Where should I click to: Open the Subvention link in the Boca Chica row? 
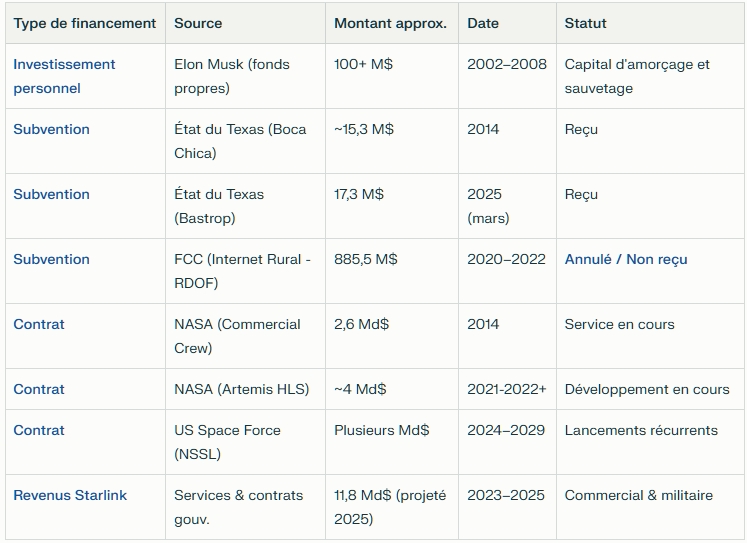51,129
